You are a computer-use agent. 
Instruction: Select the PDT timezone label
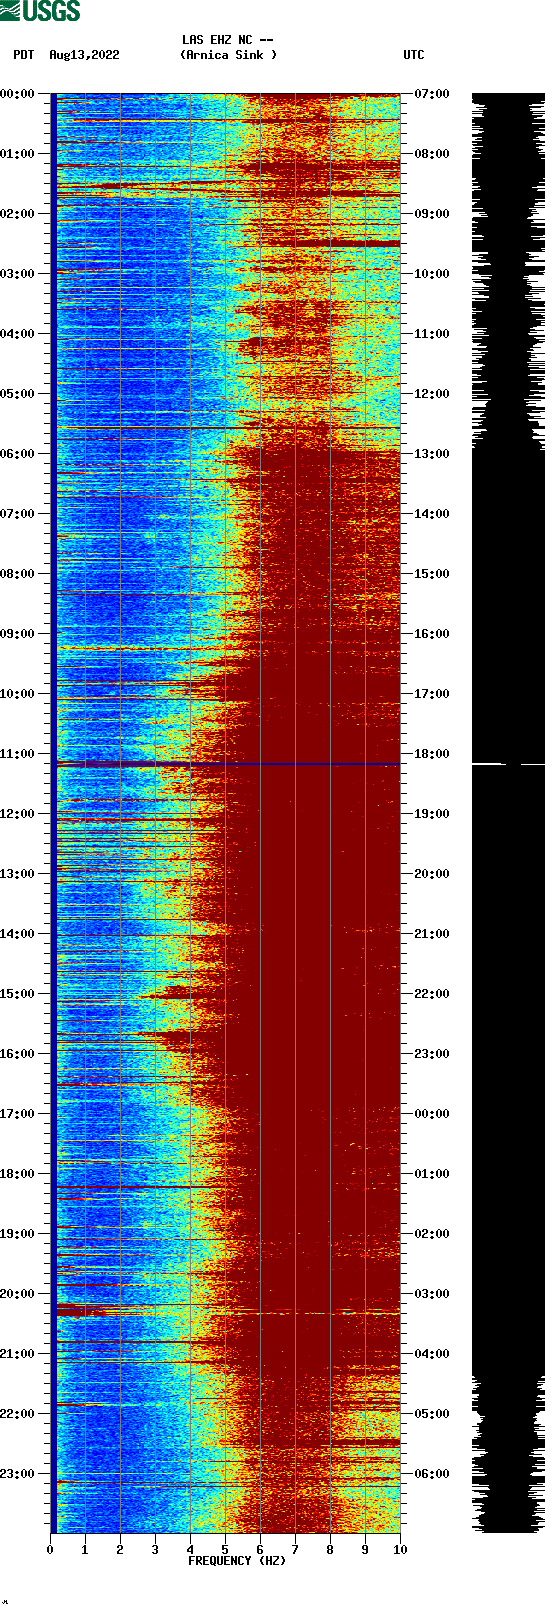coord(24,55)
